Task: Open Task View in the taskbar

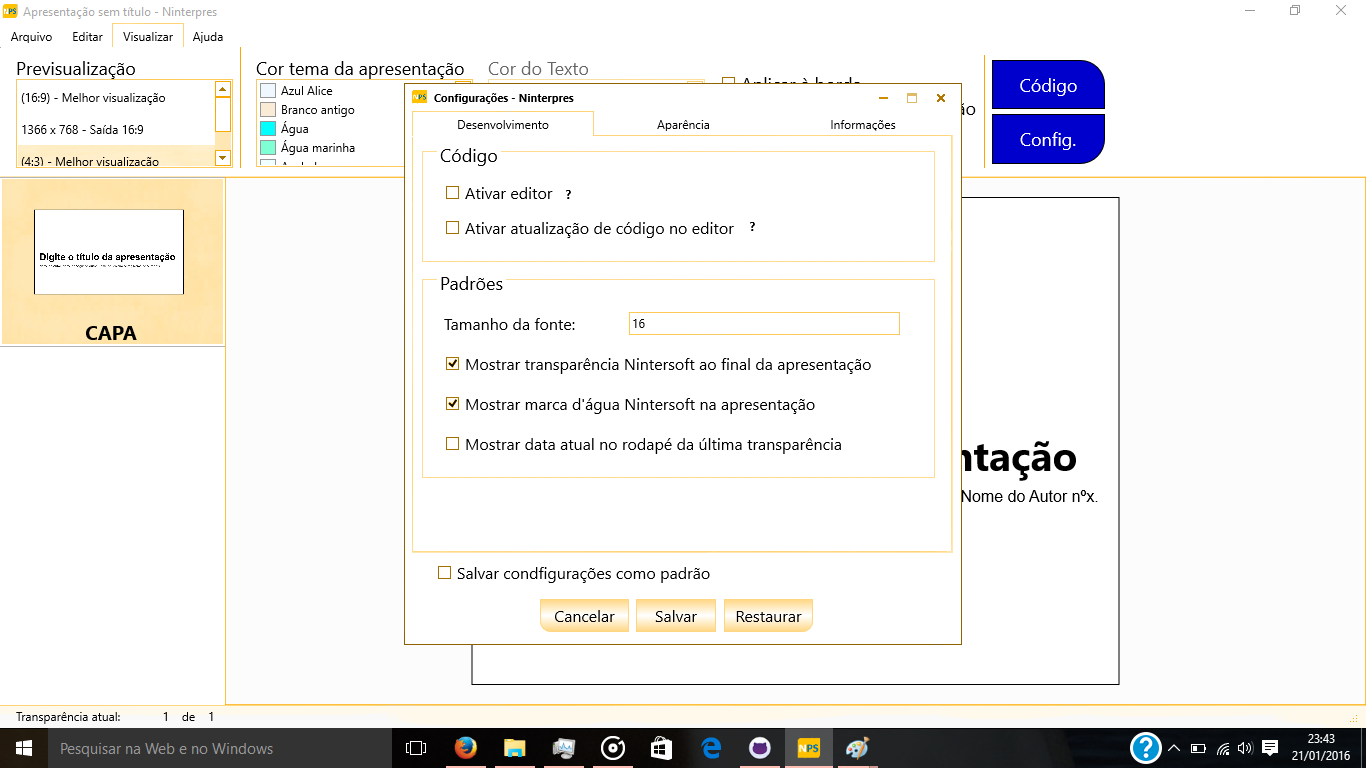Action: tap(416, 748)
